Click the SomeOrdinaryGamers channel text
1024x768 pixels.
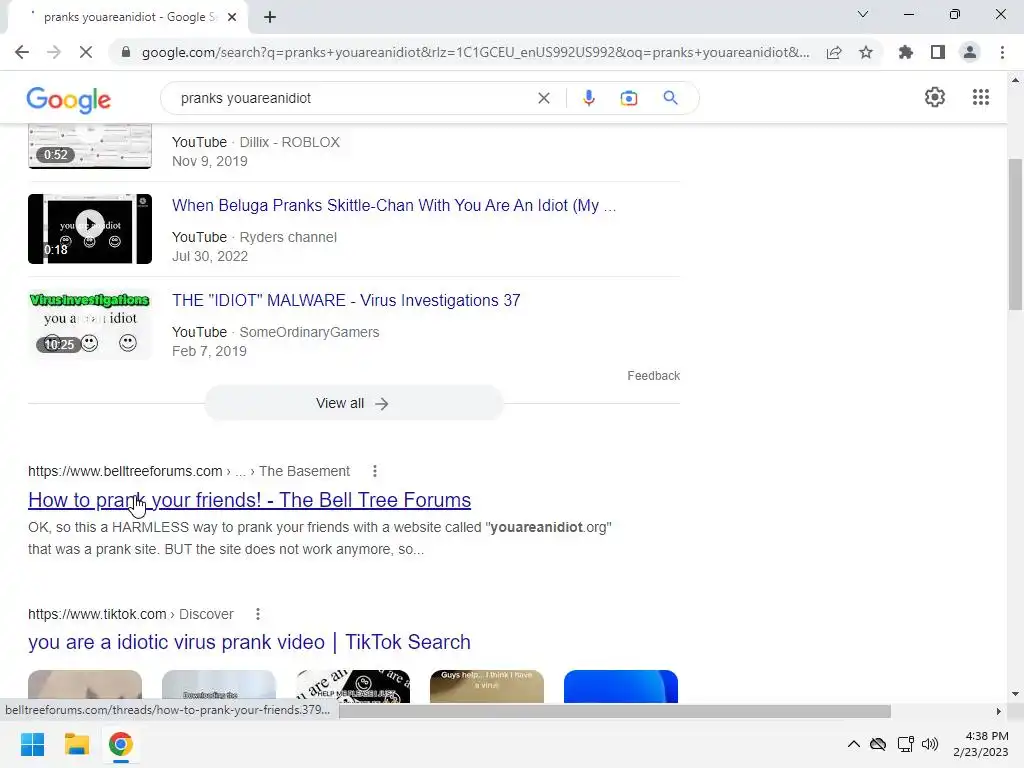click(309, 332)
